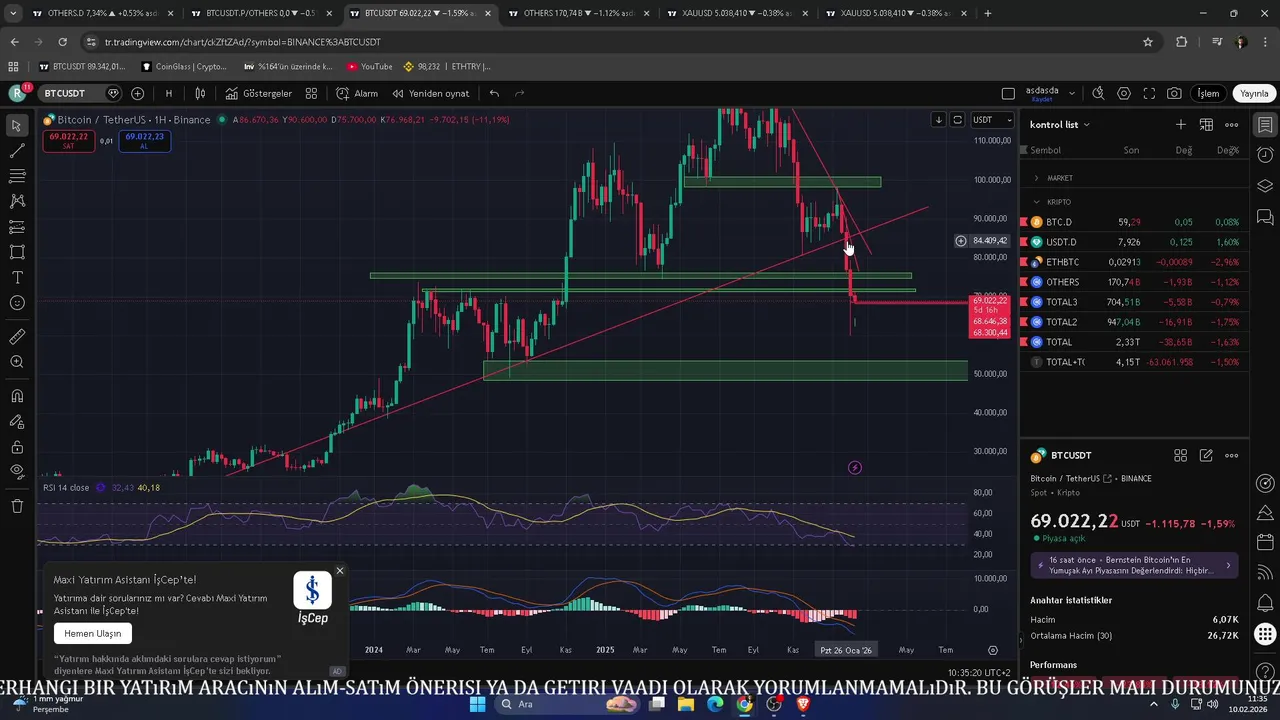This screenshot has height=720, width=1280.
Task: Open the indicator templates grid icon
Action: [x=311, y=93]
